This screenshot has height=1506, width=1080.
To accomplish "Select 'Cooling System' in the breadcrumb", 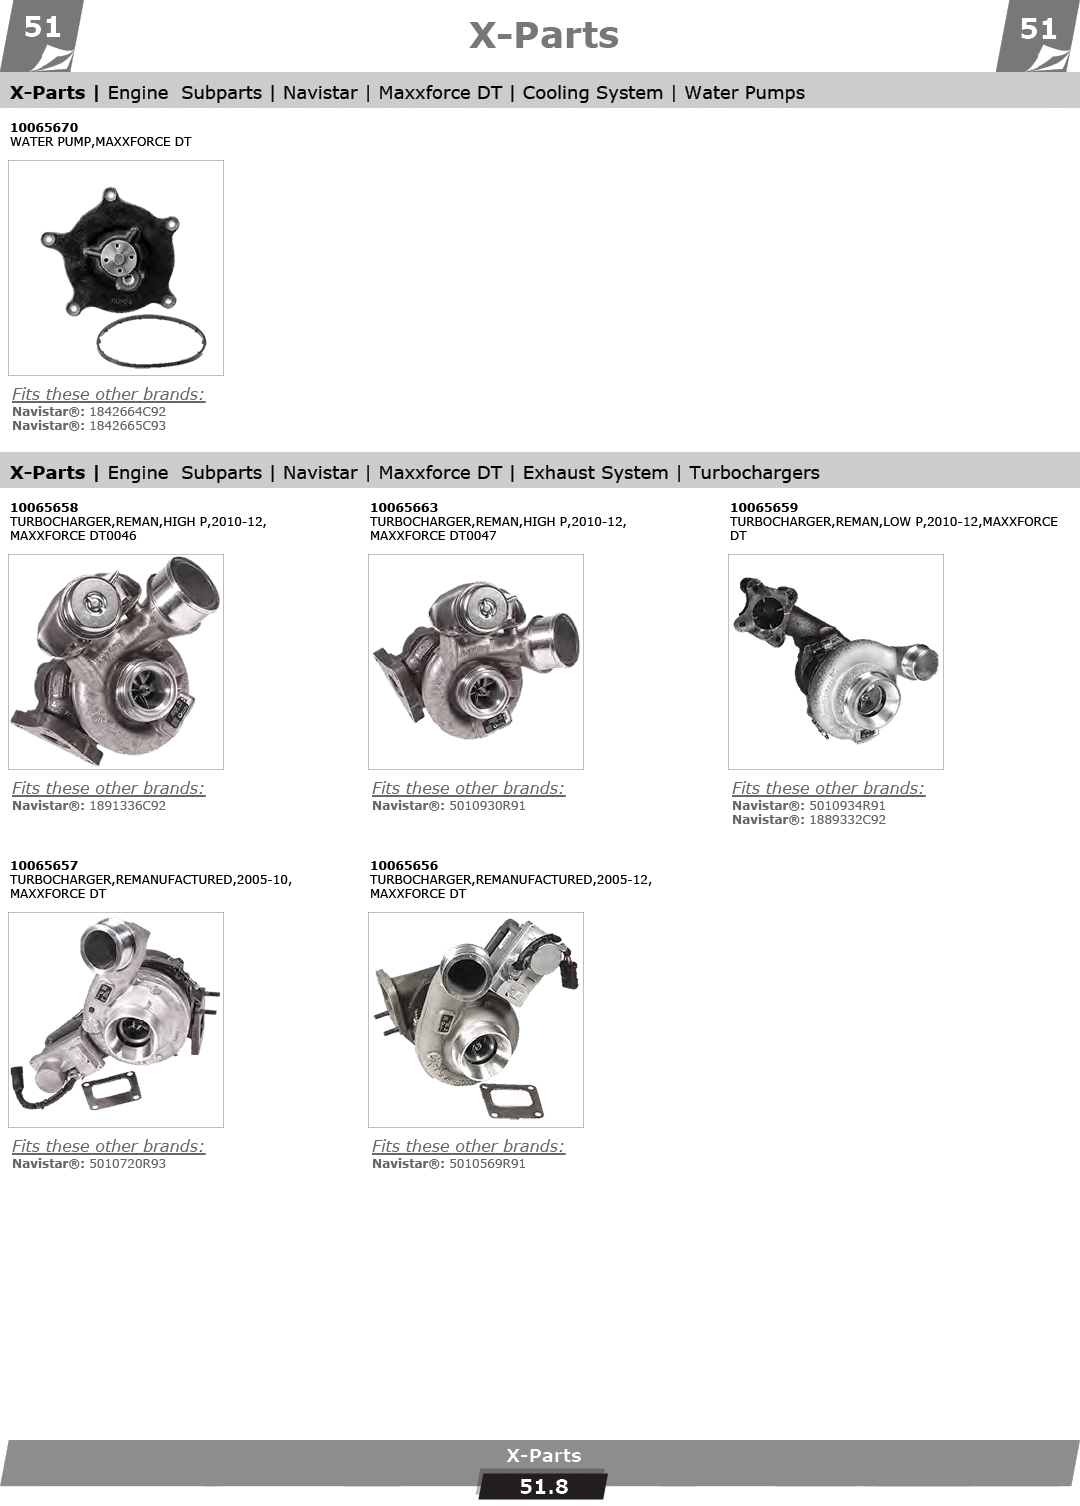I will point(592,92).
